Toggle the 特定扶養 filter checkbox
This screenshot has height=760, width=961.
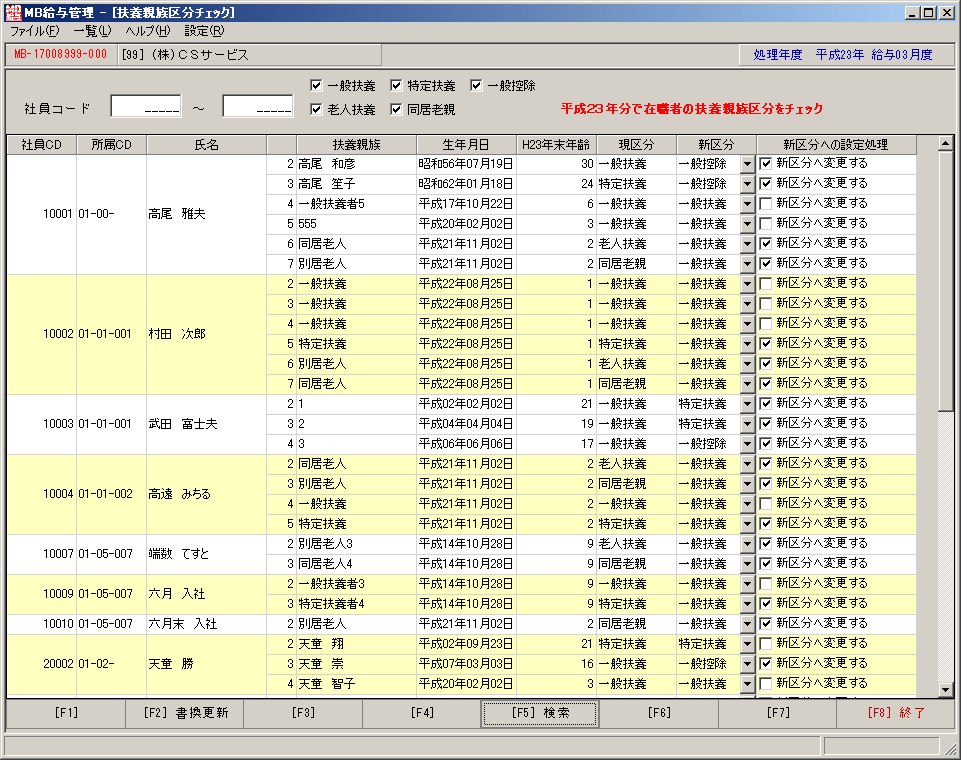(396, 86)
